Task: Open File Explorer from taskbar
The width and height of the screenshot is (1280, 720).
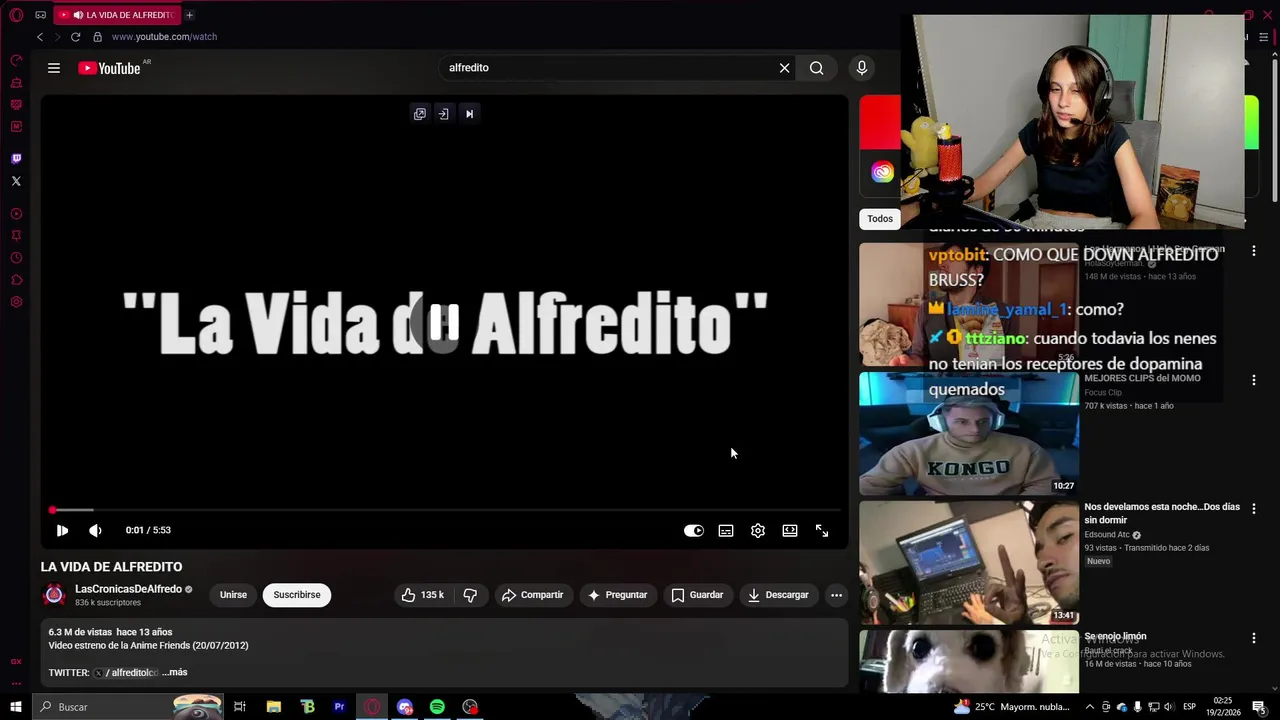Action: point(274,707)
